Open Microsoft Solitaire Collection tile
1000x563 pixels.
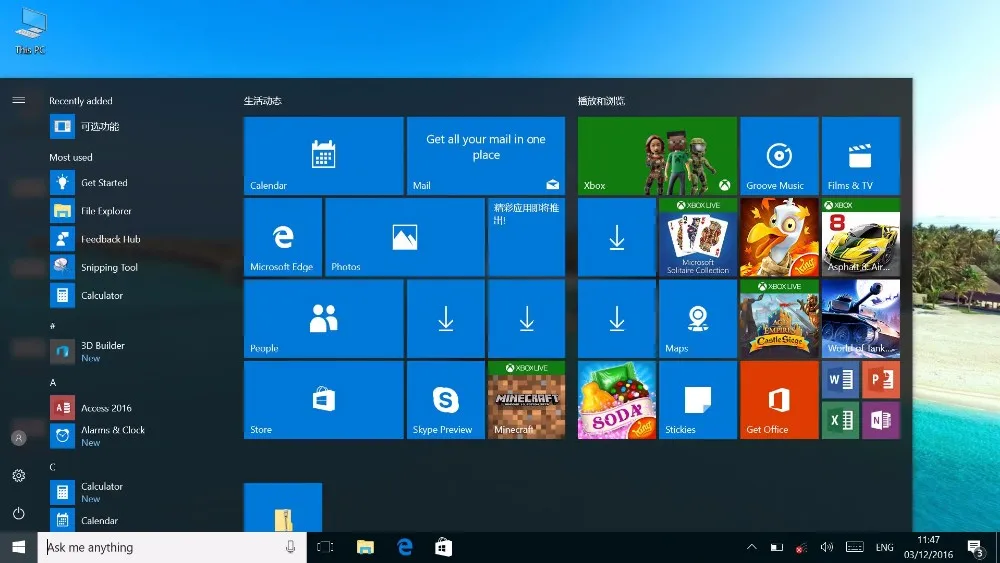(698, 237)
